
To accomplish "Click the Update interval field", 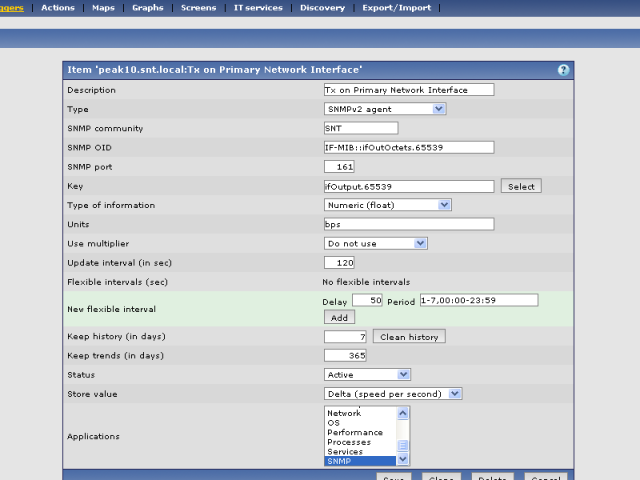I will tap(339, 262).
